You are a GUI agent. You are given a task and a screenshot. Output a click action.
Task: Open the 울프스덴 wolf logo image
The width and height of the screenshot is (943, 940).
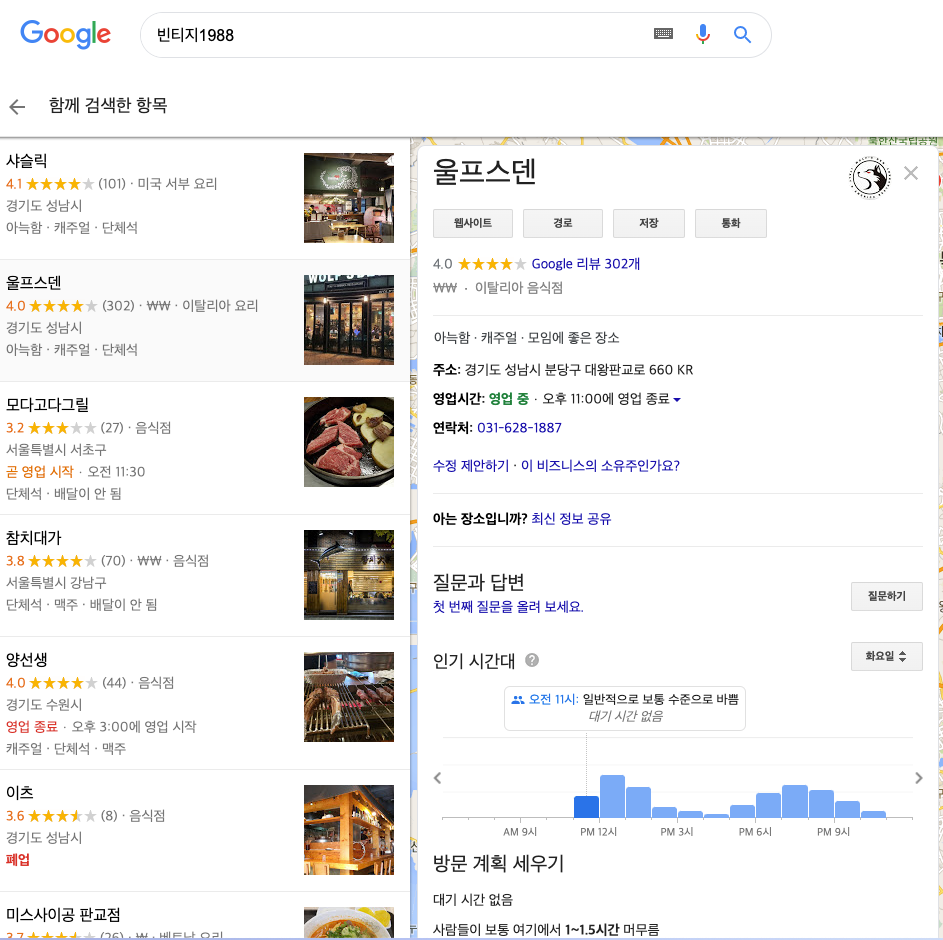(x=869, y=177)
